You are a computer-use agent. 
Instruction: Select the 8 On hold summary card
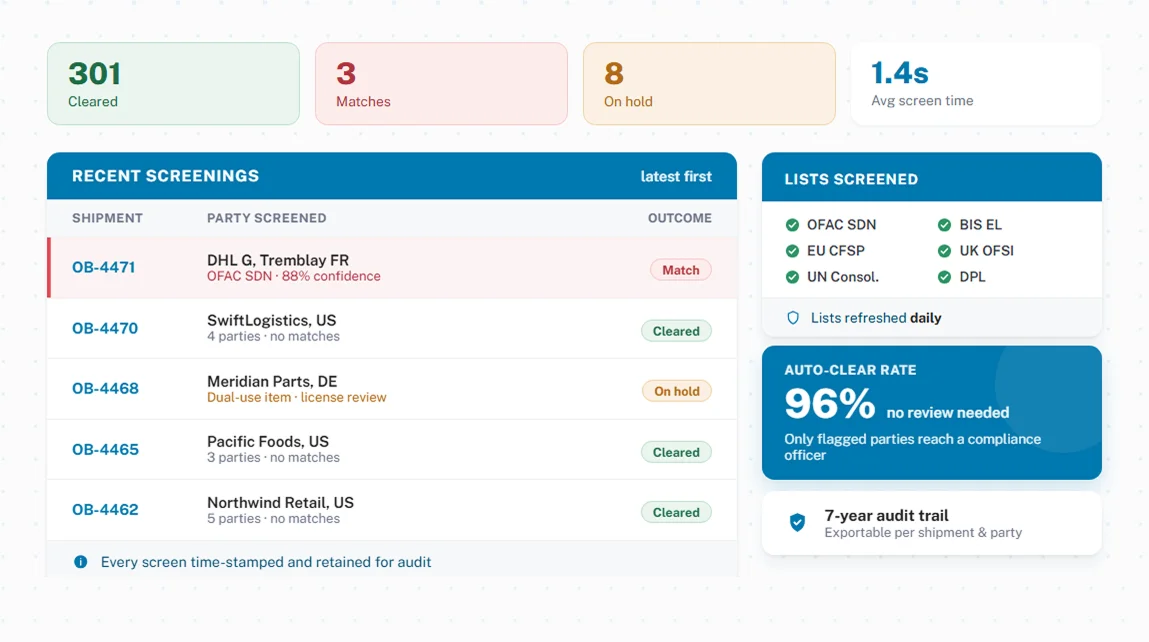pyautogui.click(x=709, y=84)
